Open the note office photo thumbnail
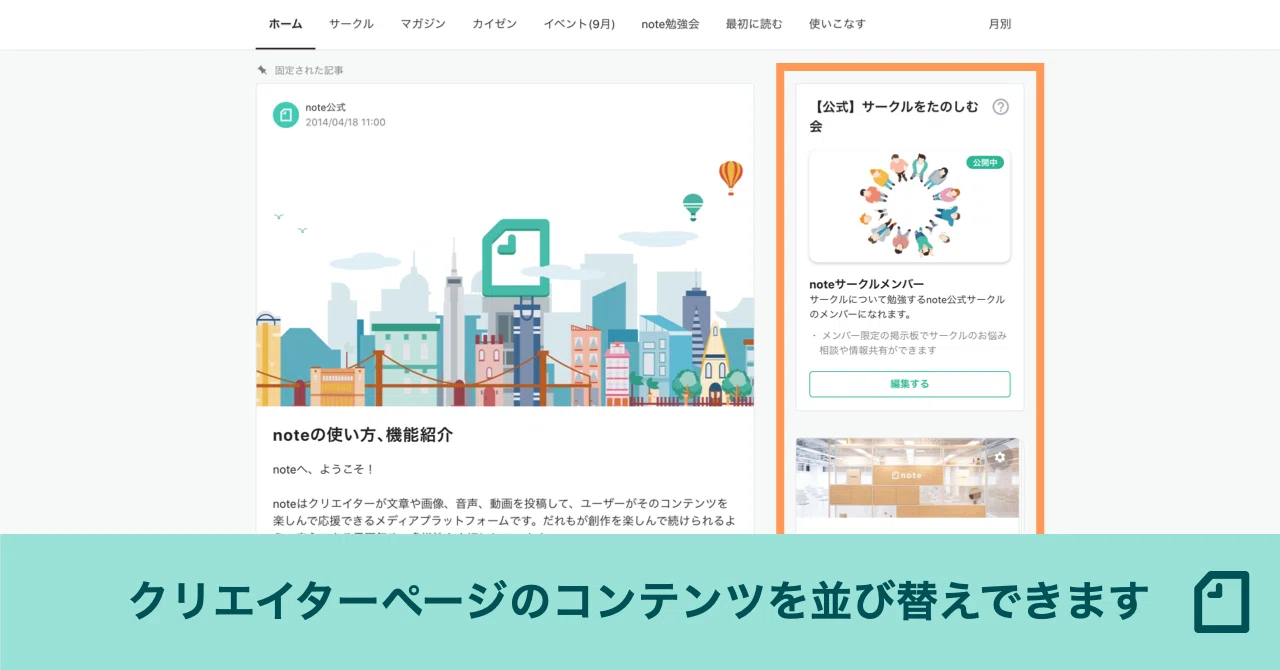1280x670 pixels. (908, 478)
